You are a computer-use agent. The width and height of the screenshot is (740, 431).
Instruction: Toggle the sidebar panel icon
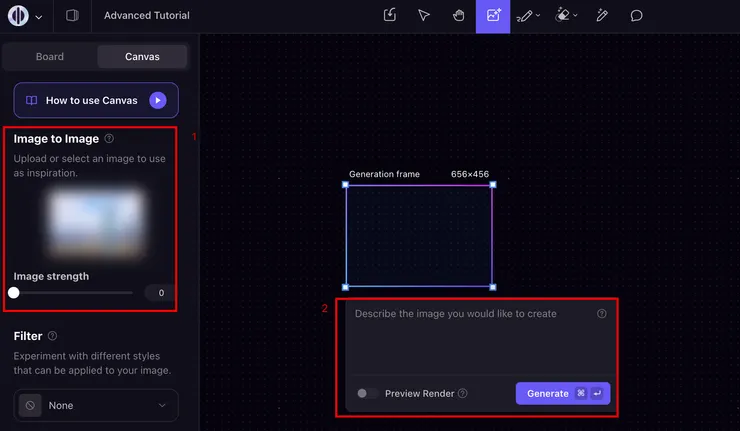click(72, 16)
